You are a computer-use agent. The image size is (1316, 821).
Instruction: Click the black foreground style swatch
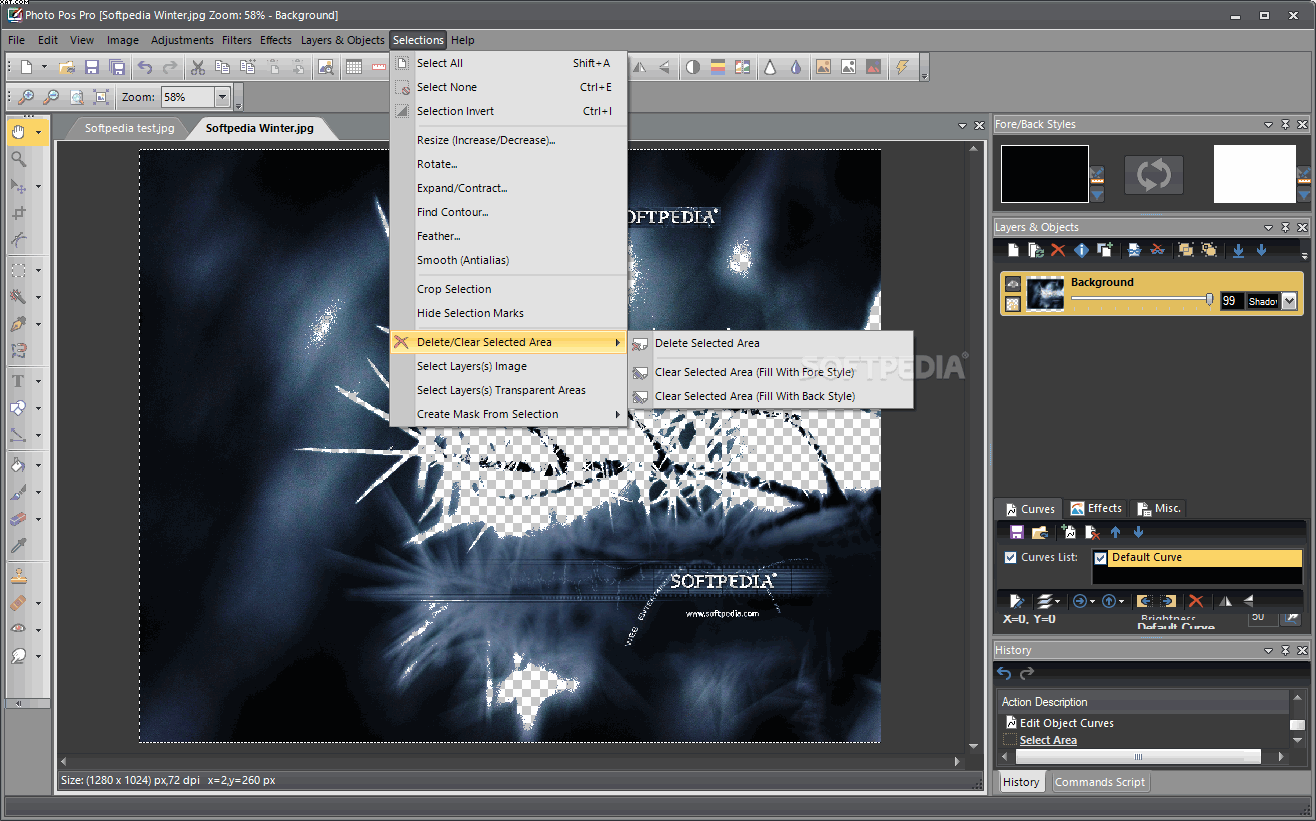click(x=1045, y=174)
